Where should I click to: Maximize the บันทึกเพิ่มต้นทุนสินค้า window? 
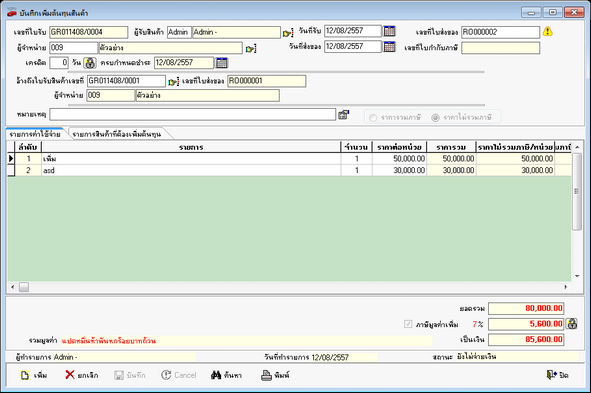pyautogui.click(x=553, y=12)
